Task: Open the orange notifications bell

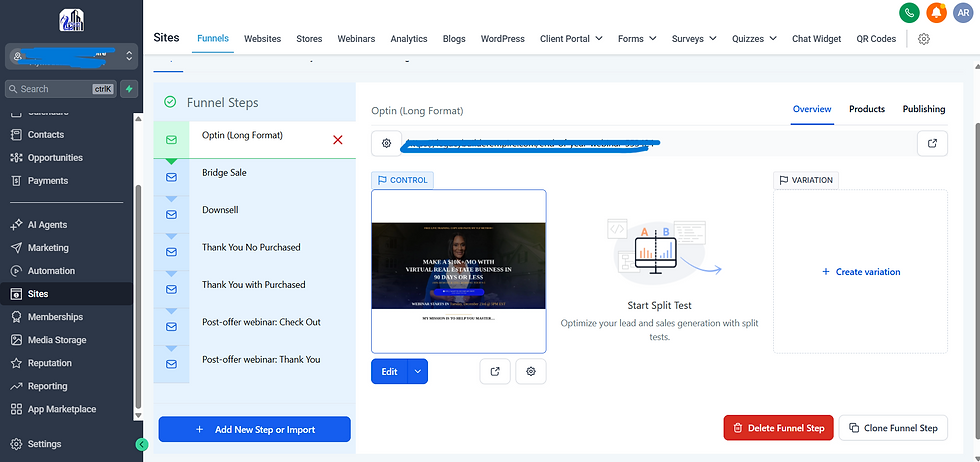Action: point(936,13)
